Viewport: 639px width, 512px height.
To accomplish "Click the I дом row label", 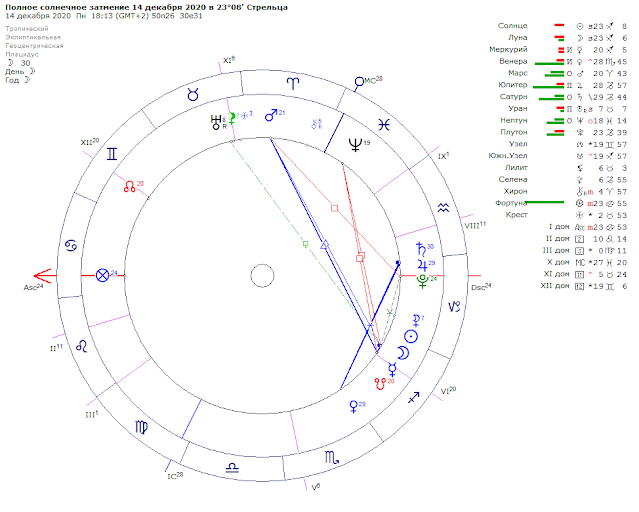I will [559, 227].
